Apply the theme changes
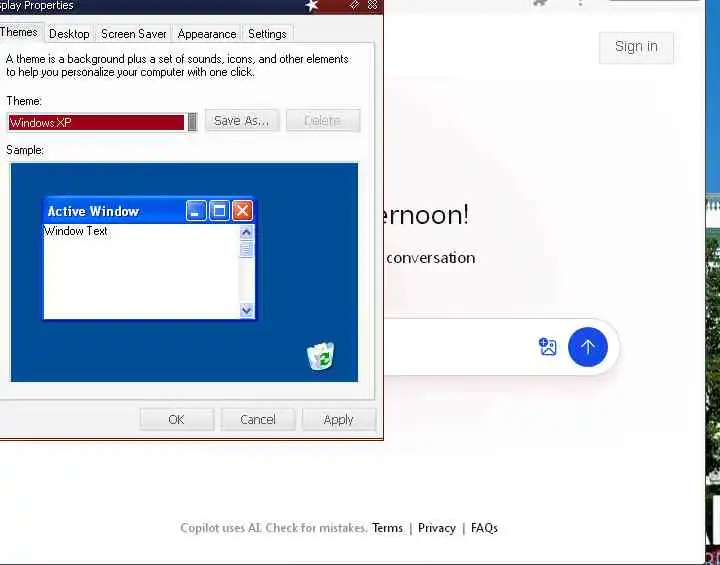The image size is (720, 565). coord(339,419)
